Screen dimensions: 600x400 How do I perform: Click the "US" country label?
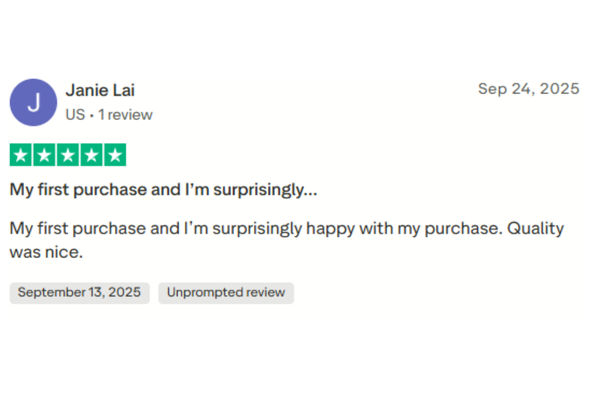pos(75,114)
